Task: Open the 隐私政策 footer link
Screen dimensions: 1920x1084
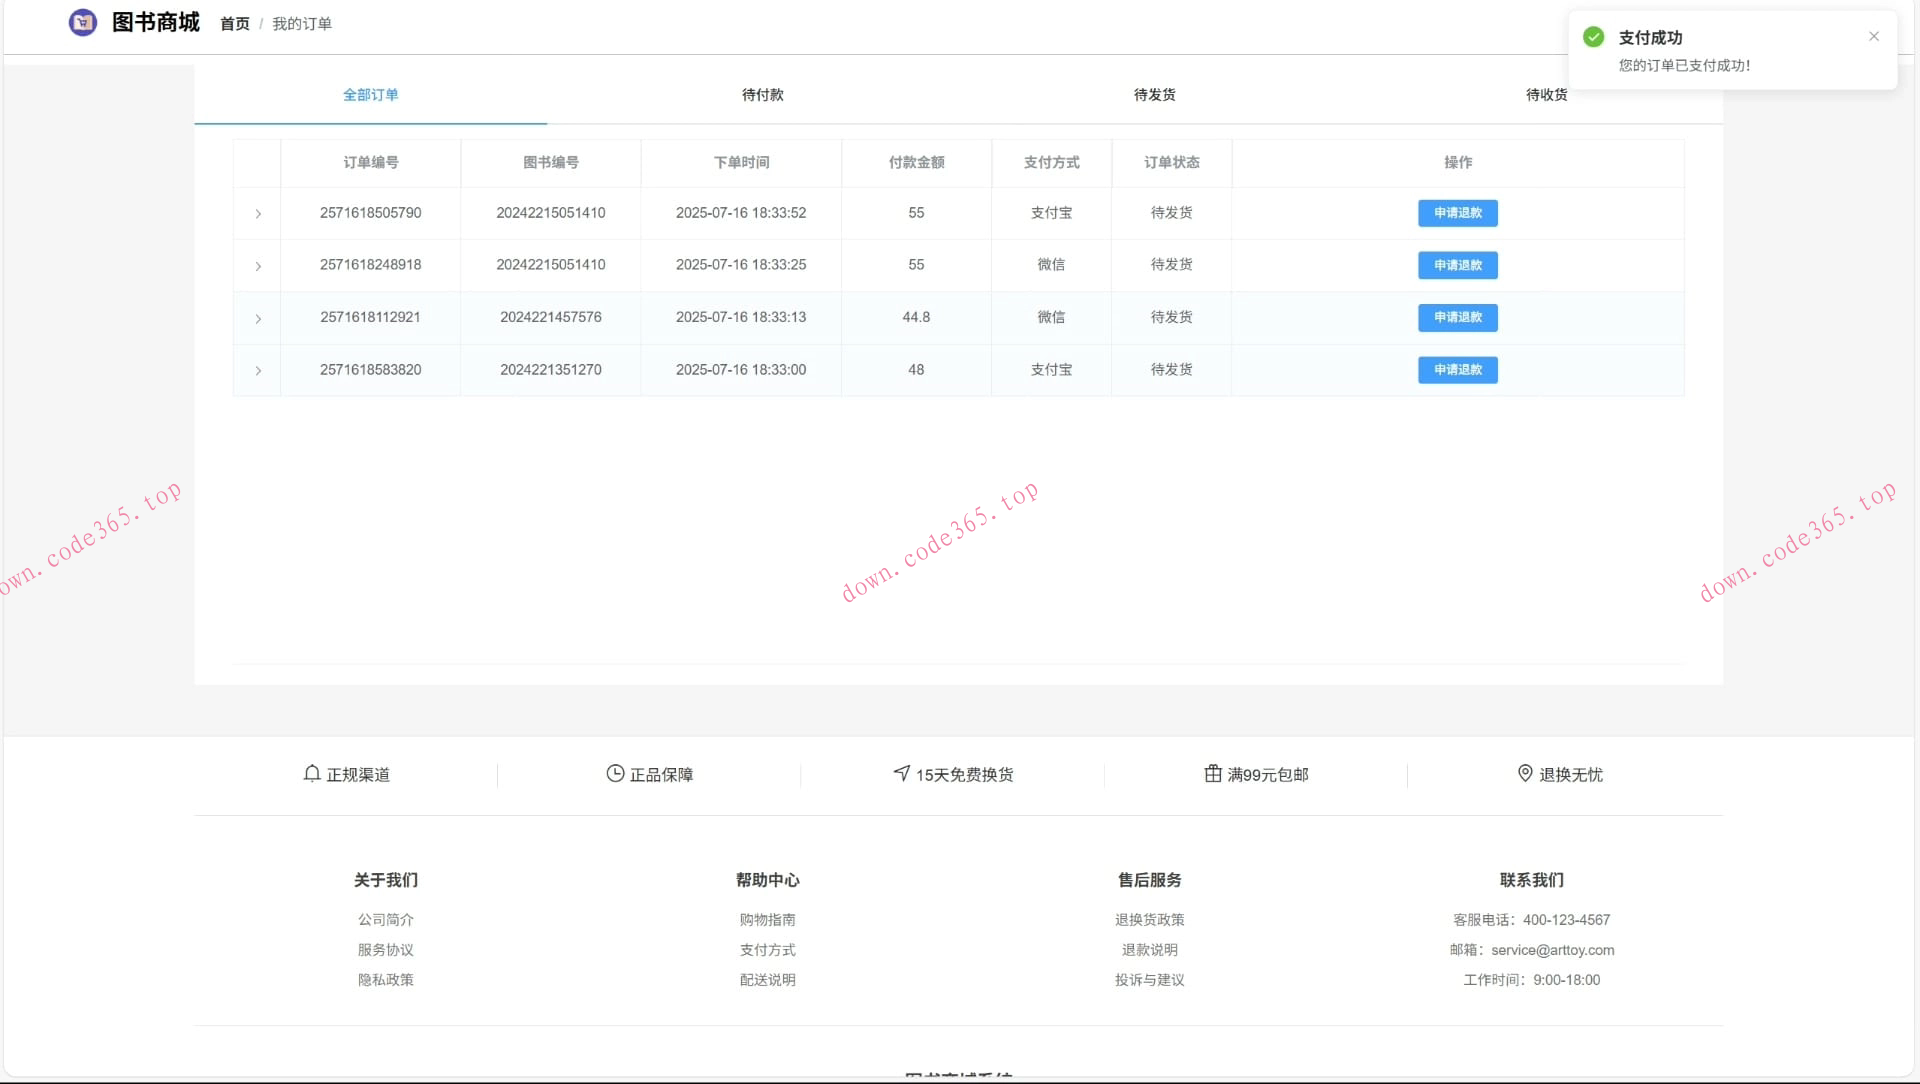Action: (x=385, y=980)
